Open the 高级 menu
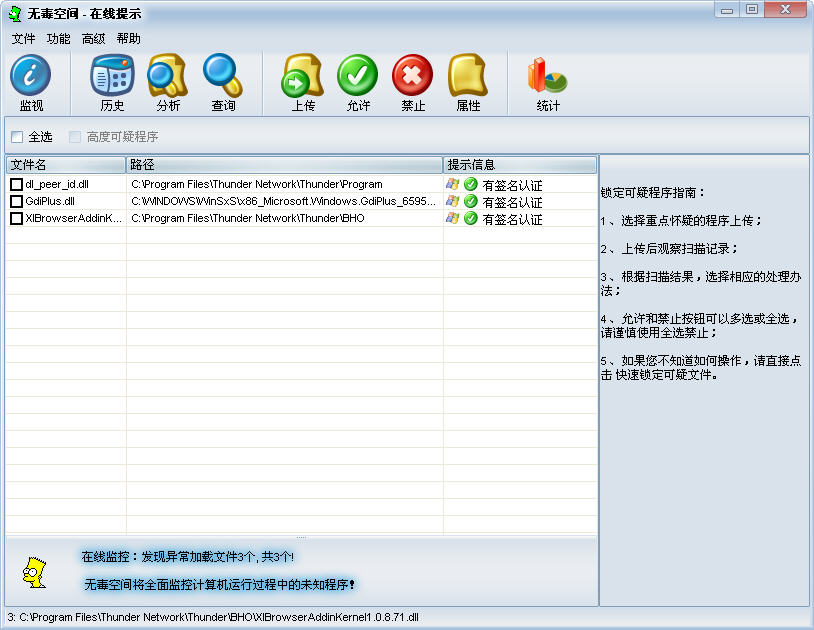The width and height of the screenshot is (814, 630). click(x=93, y=39)
